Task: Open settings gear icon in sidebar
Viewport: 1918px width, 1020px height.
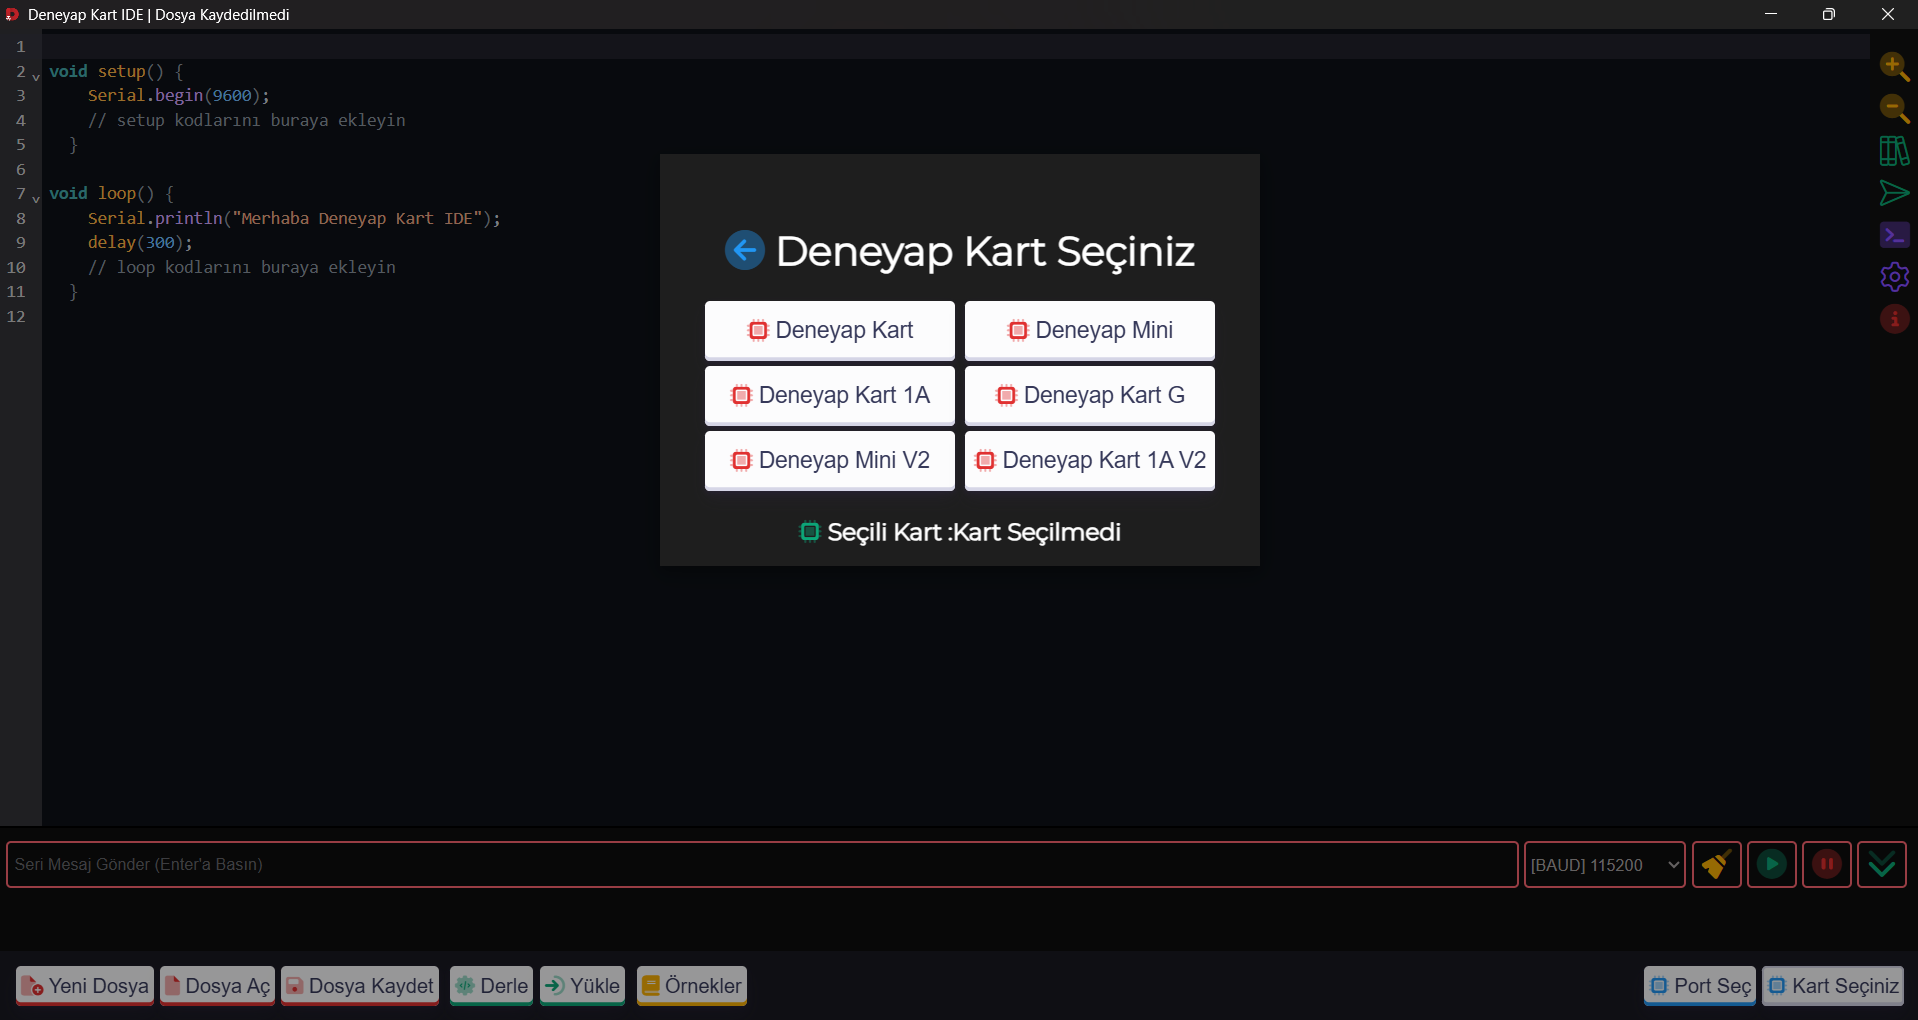Action: click(1894, 277)
